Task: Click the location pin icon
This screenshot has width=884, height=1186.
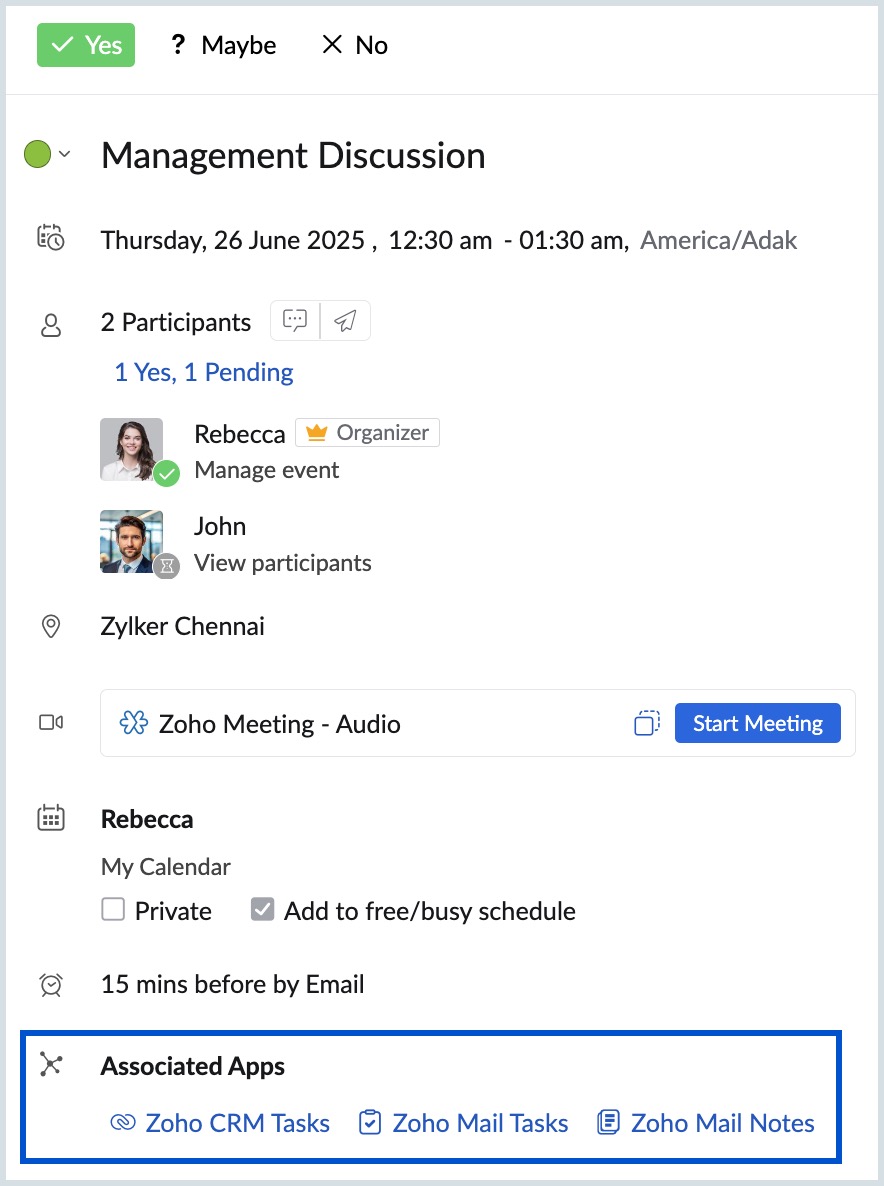Action: coord(50,627)
